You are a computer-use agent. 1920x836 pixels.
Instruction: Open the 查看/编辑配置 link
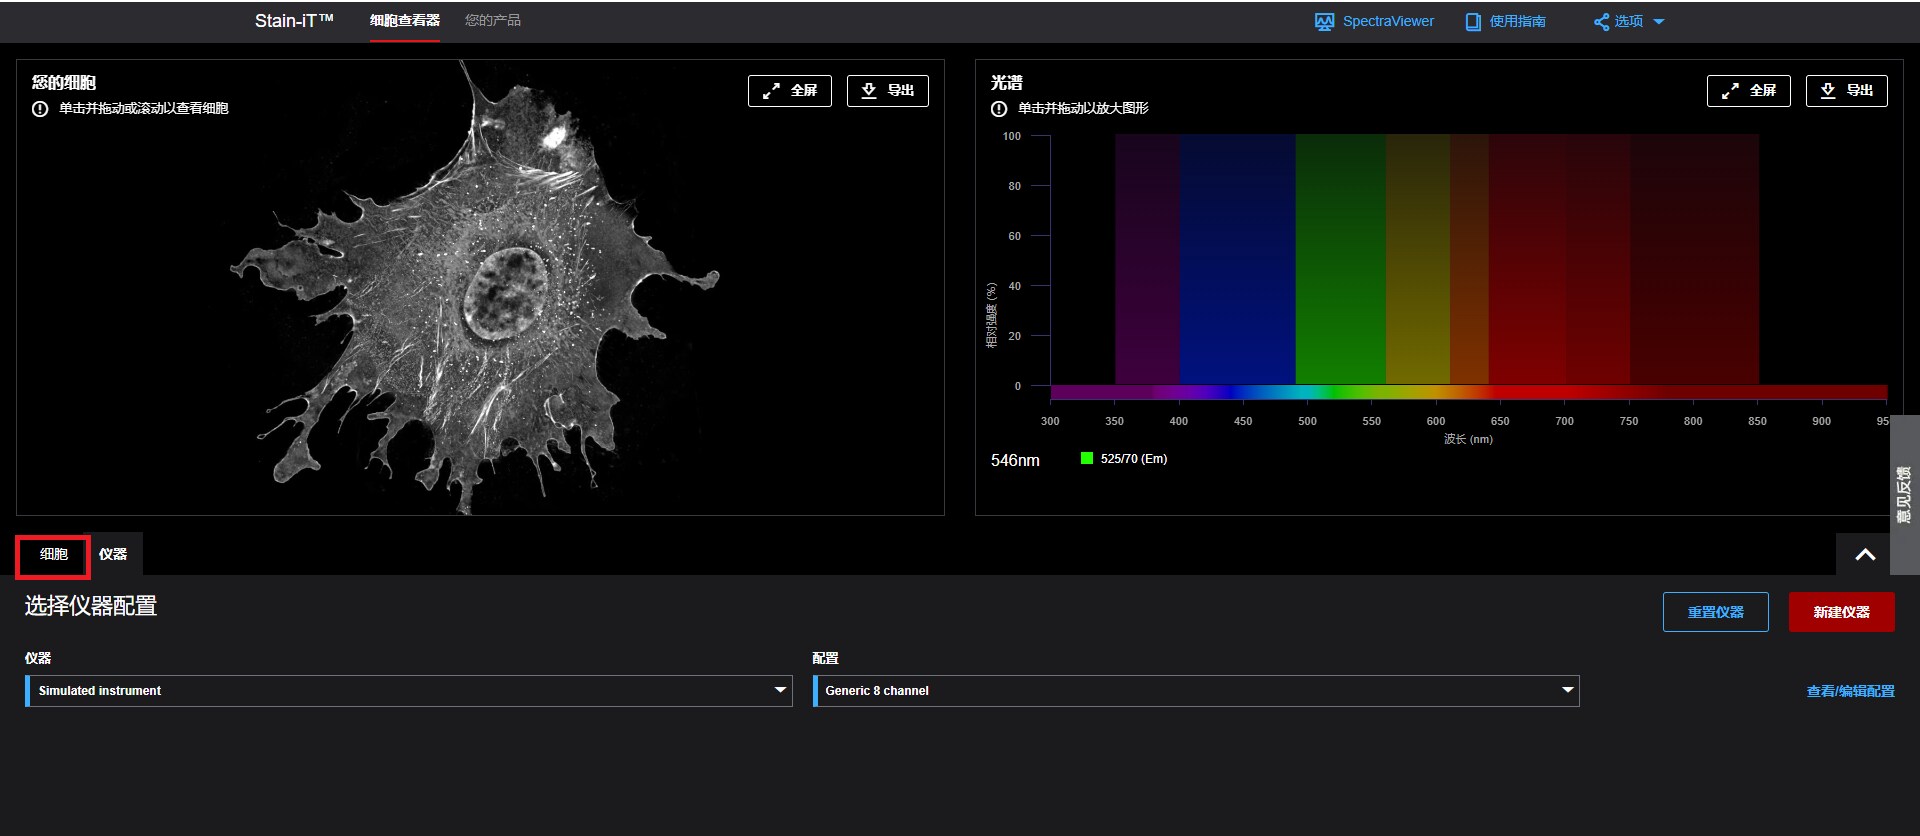coord(1850,691)
